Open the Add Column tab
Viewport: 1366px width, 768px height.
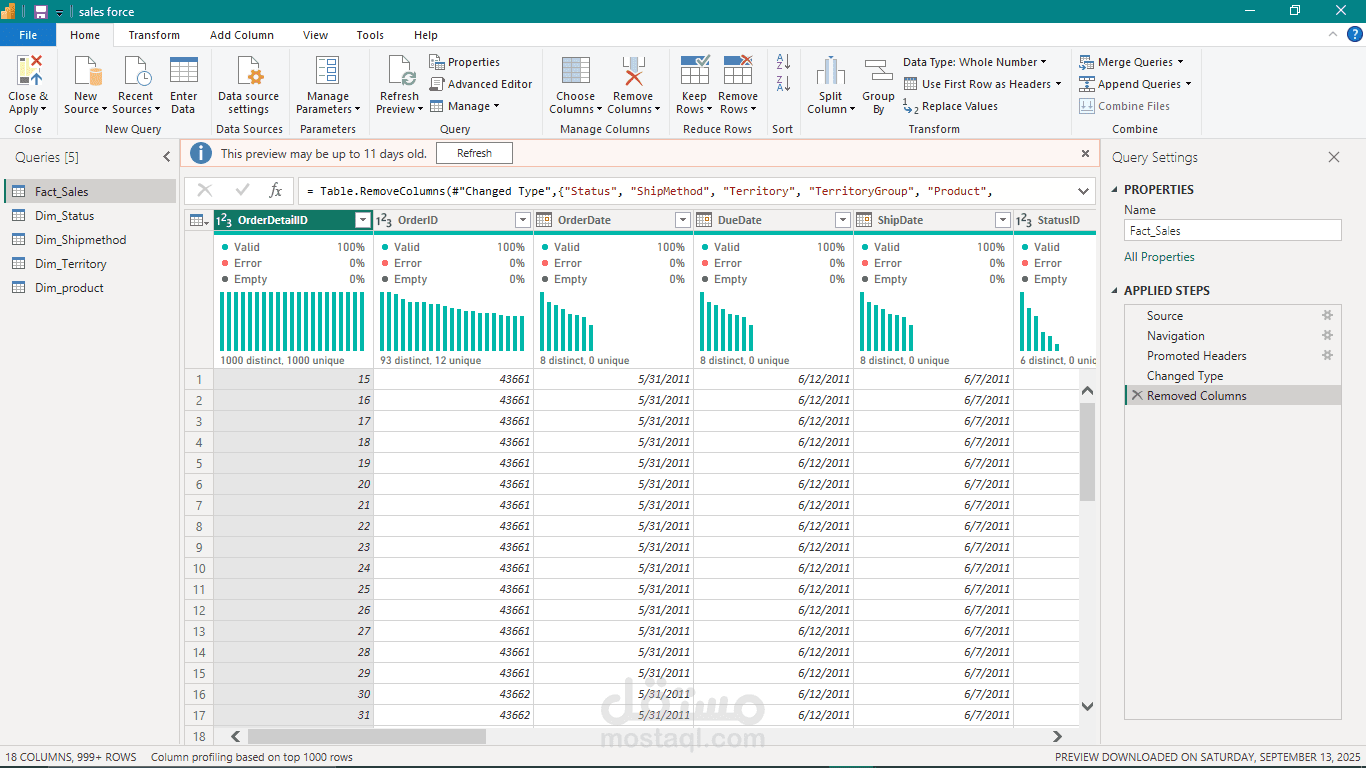click(x=241, y=35)
